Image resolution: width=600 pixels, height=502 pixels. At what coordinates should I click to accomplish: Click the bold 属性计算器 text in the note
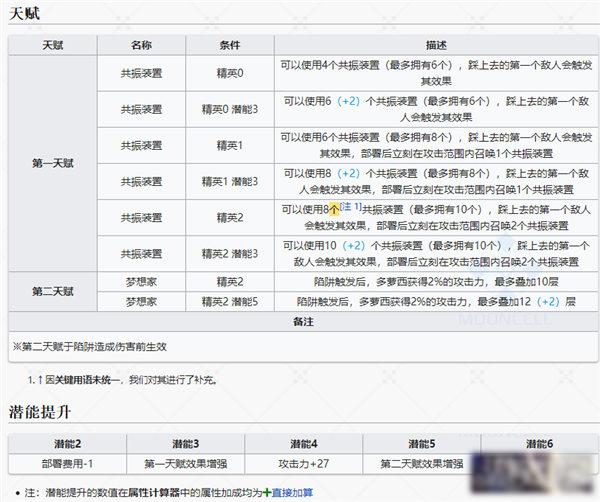tap(154, 492)
